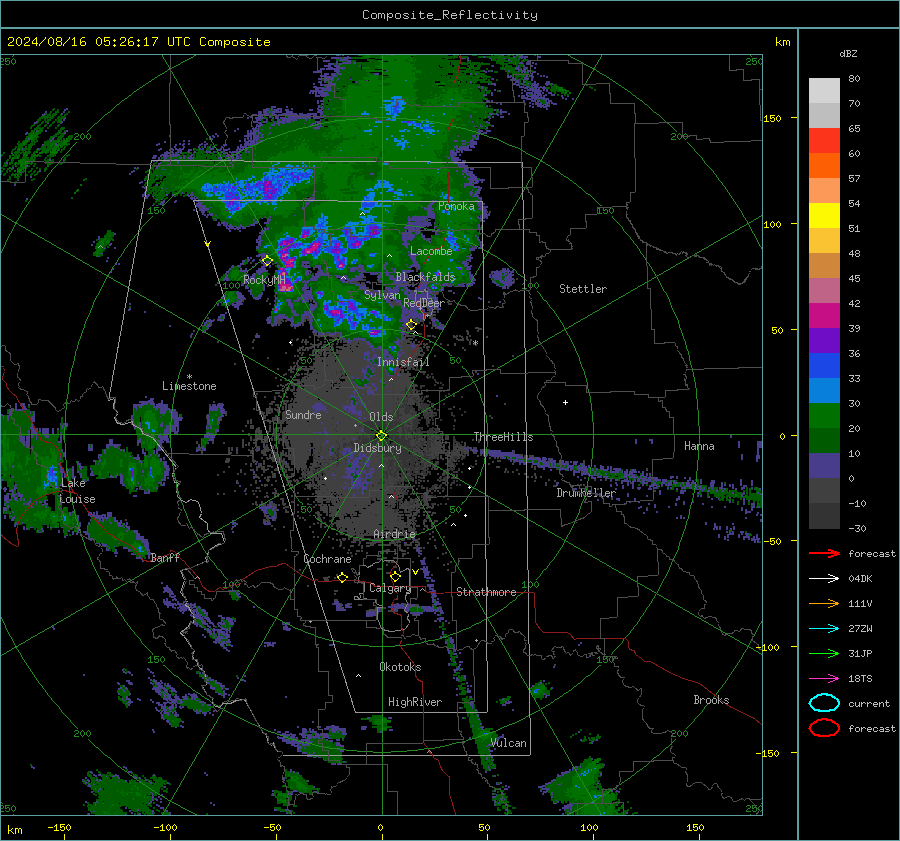Click the HighRiver label
Screen dimensions: 900x841
[x=415, y=702]
